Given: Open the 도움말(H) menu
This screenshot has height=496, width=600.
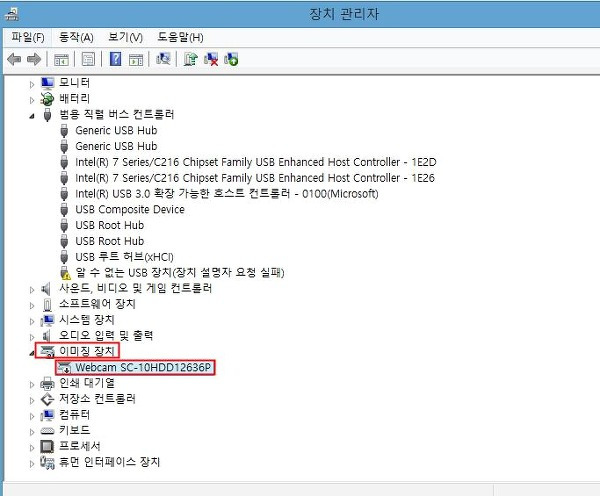Looking at the screenshot, I should 180,37.
